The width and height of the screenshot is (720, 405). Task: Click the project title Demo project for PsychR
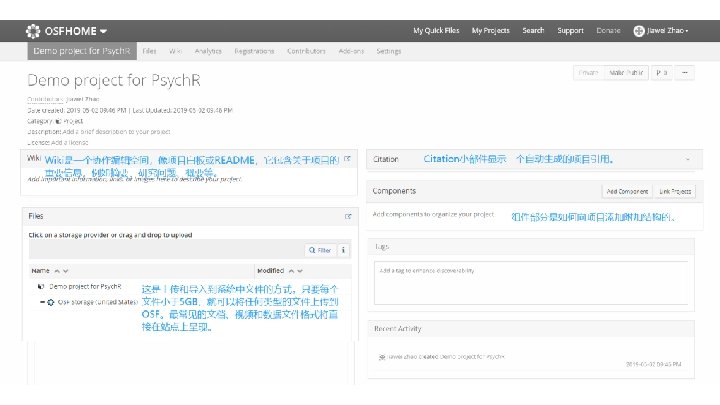point(114,80)
